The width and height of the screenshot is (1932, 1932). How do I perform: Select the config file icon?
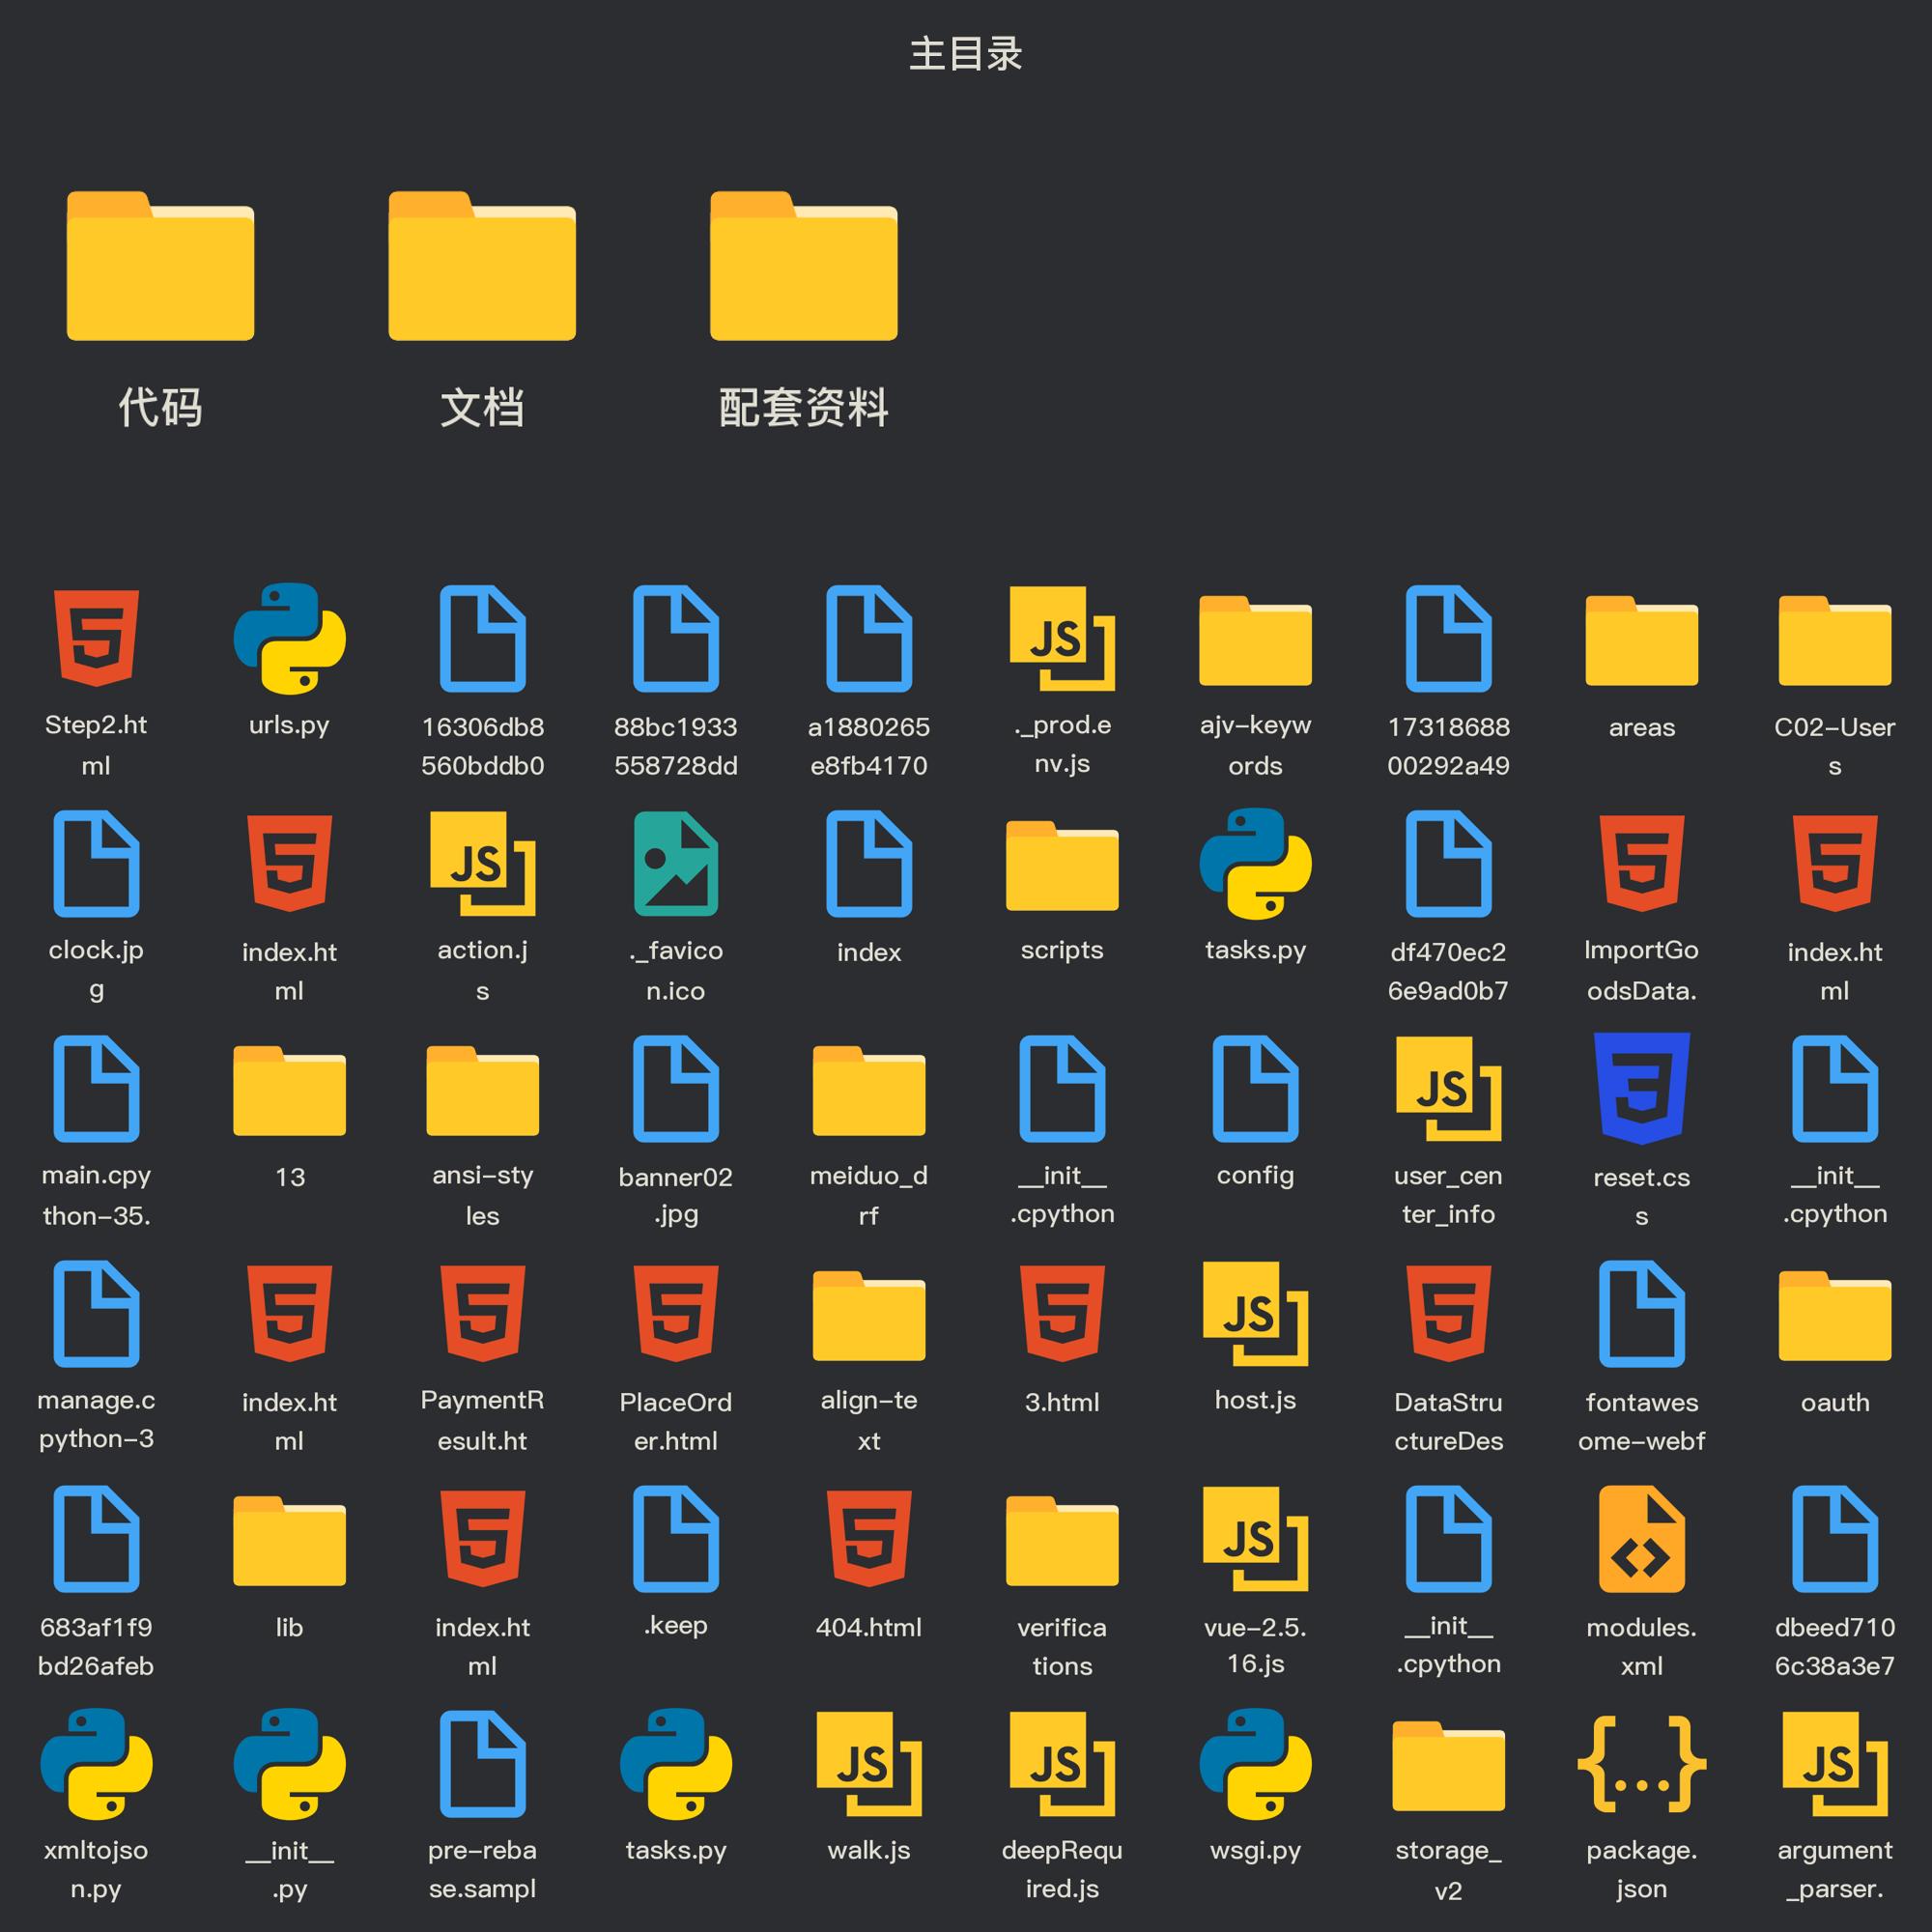click(1256, 1088)
